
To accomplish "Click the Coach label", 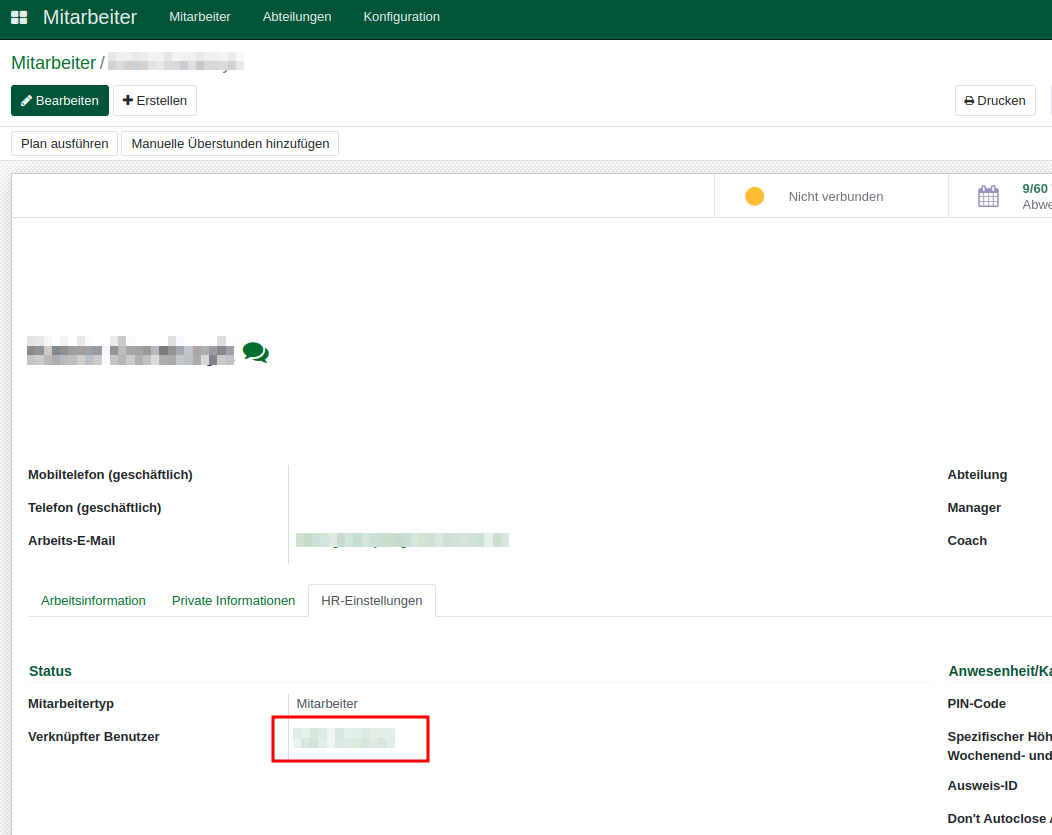I will [x=967, y=541].
